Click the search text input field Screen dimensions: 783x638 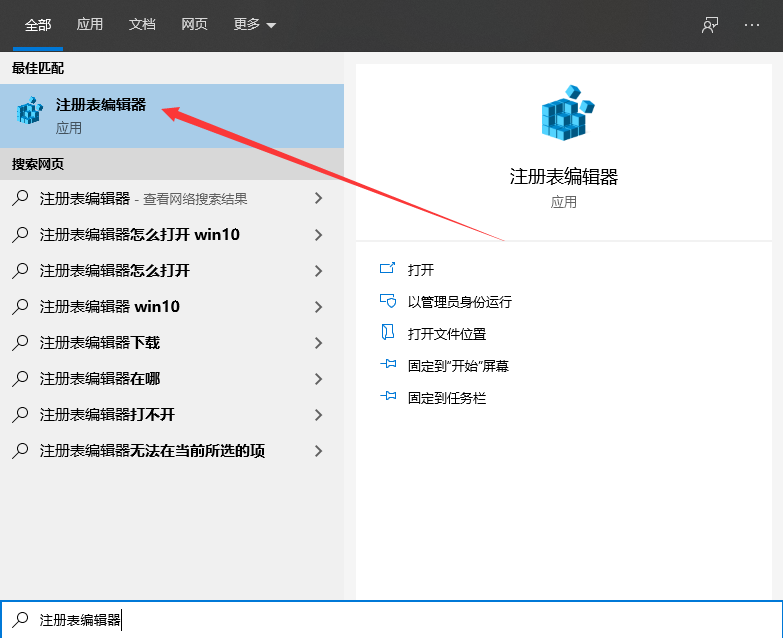click(x=400, y=620)
